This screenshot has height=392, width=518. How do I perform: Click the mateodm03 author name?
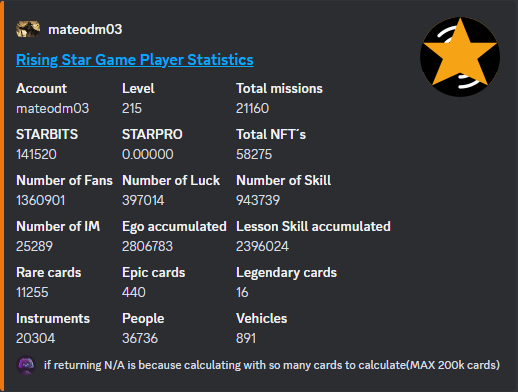click(85, 29)
